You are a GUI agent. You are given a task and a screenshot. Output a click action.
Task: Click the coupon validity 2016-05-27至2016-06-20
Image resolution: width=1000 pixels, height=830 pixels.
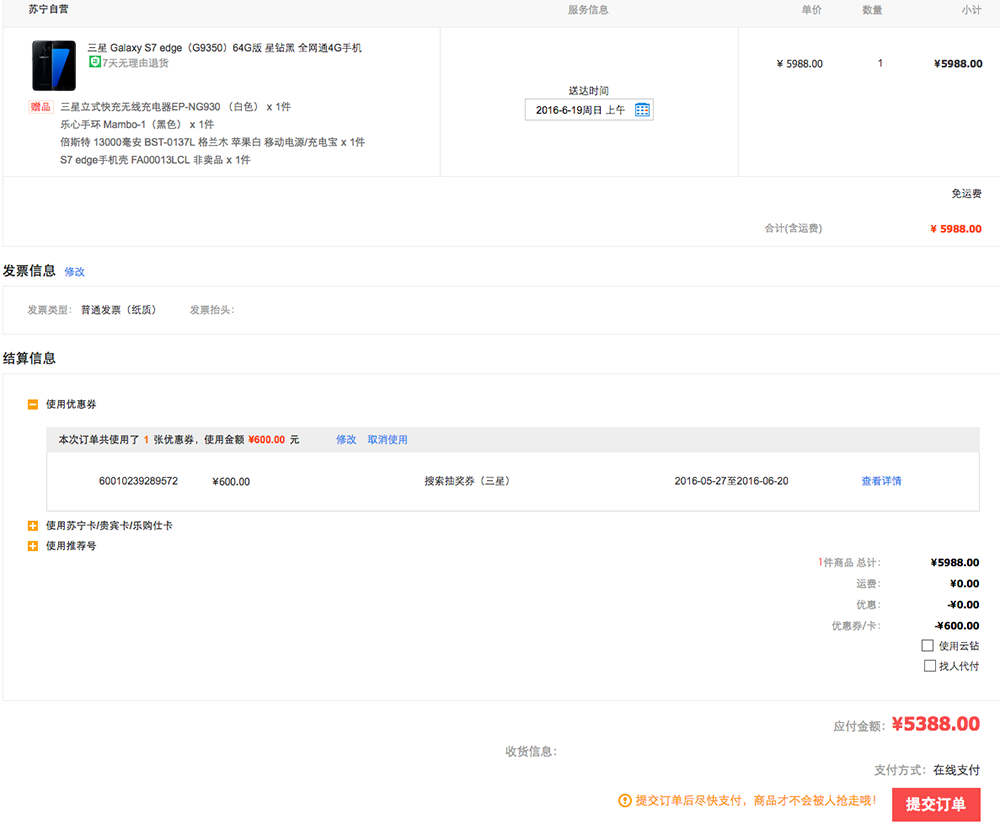(732, 481)
